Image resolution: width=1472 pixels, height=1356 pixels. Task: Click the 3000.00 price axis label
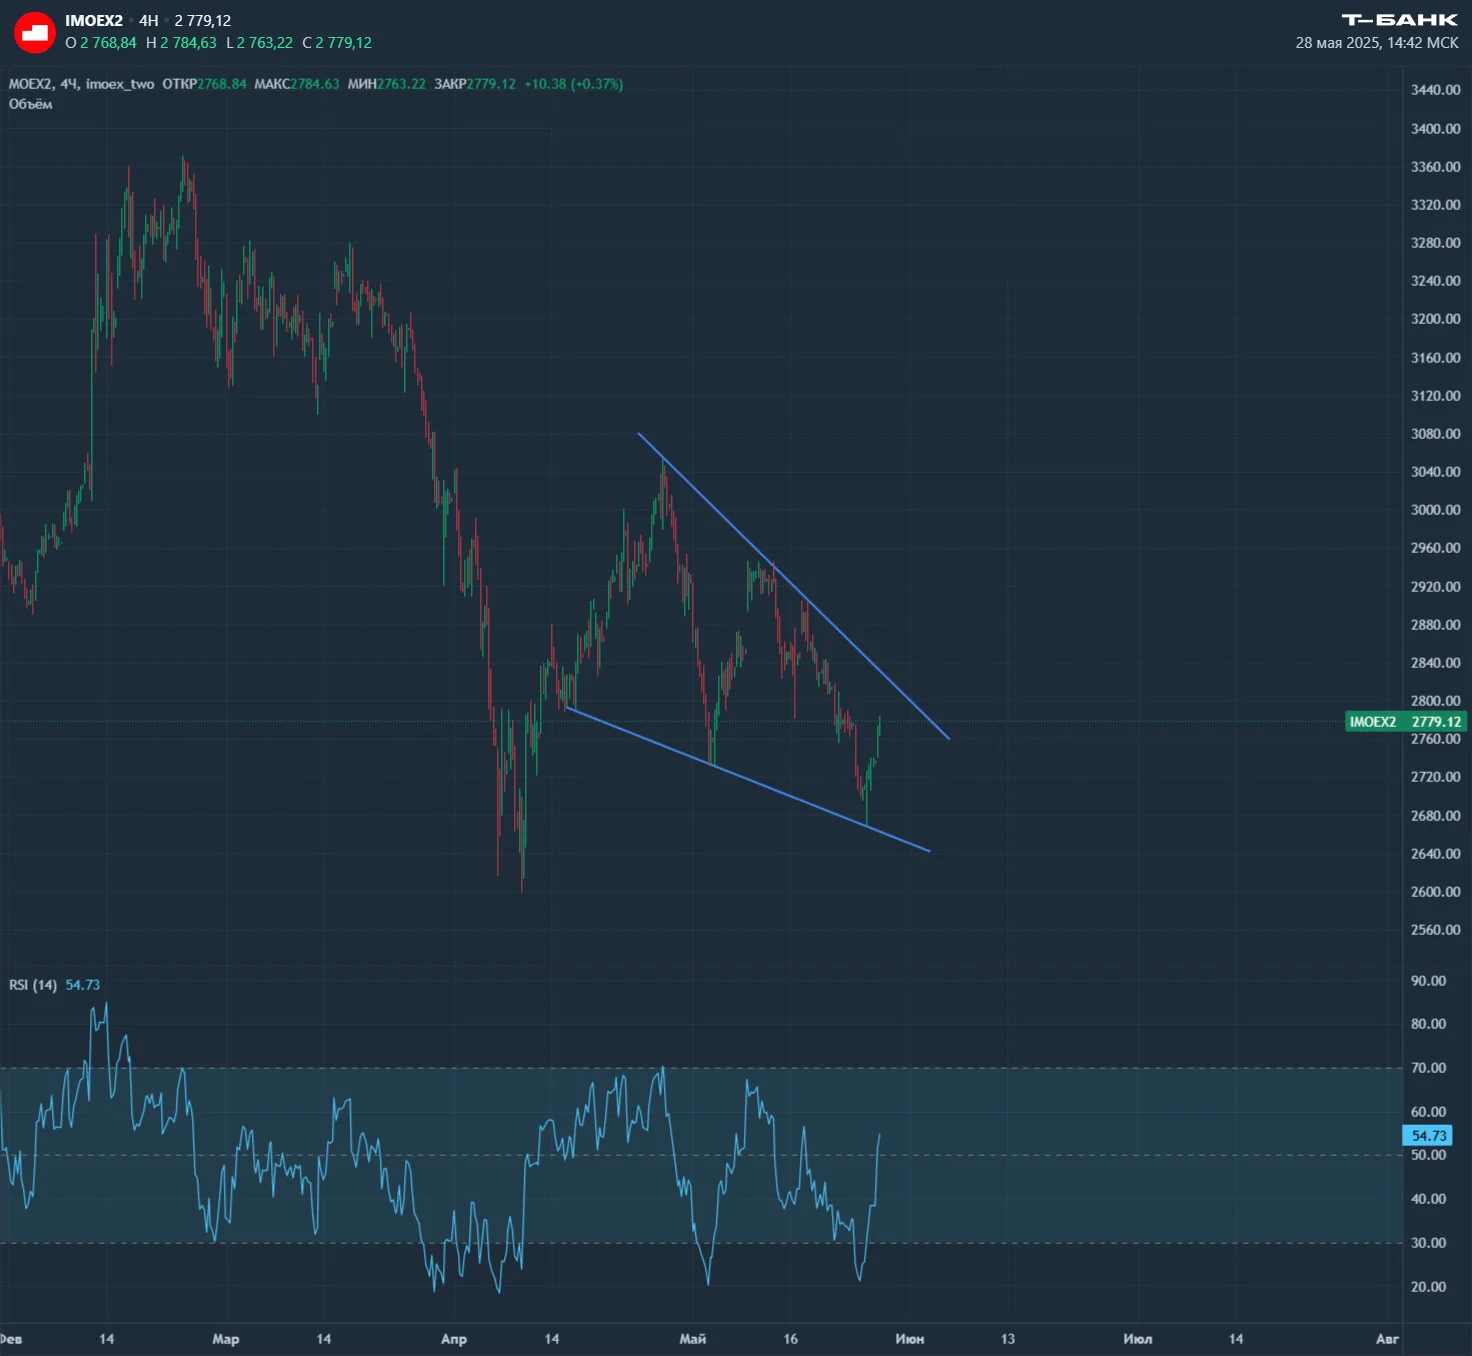click(x=1435, y=510)
